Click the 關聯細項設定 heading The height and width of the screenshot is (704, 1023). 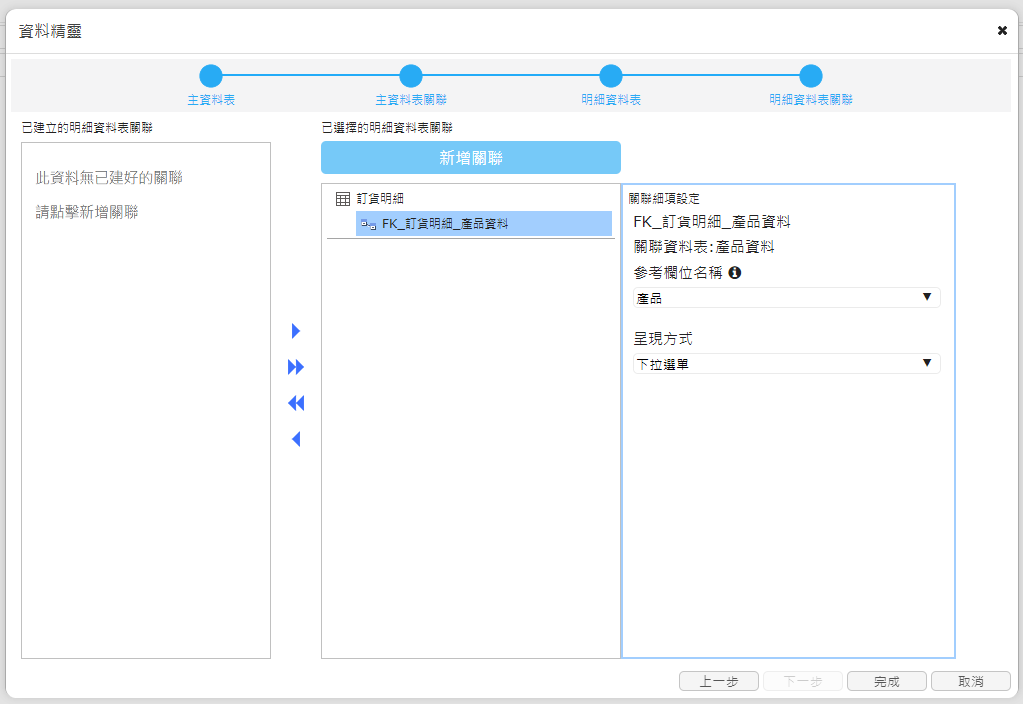tap(664, 198)
